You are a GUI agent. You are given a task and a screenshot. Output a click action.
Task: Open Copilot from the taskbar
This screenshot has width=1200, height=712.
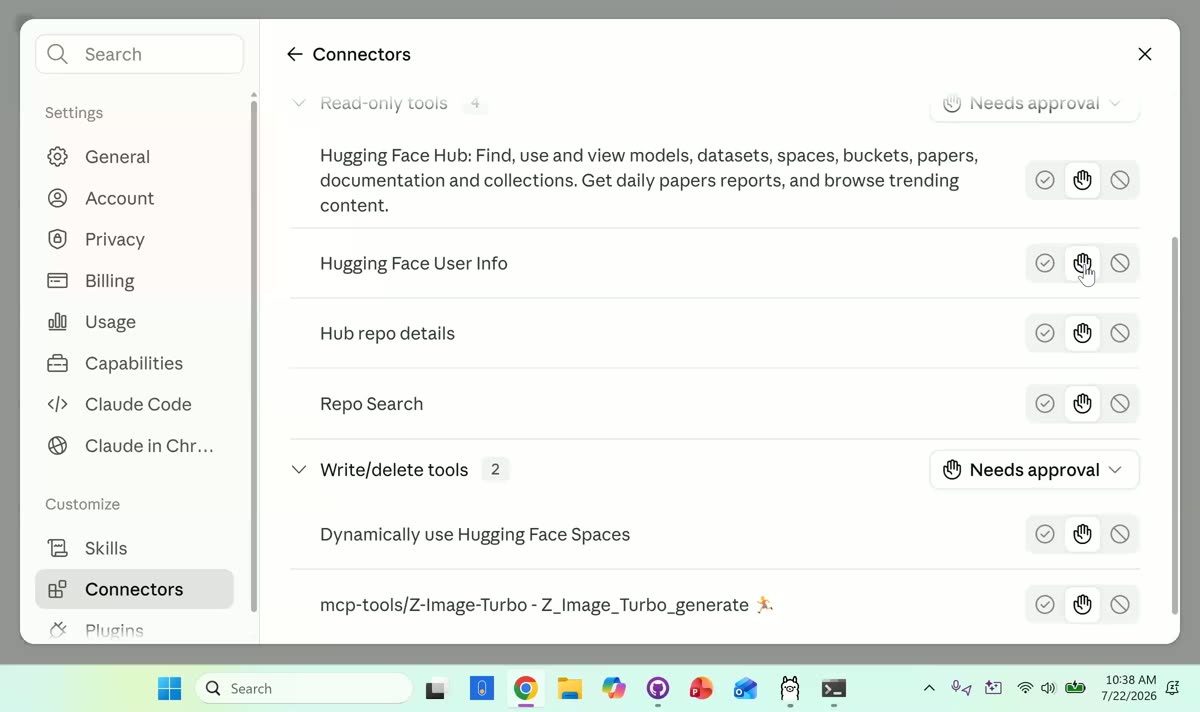(x=614, y=688)
